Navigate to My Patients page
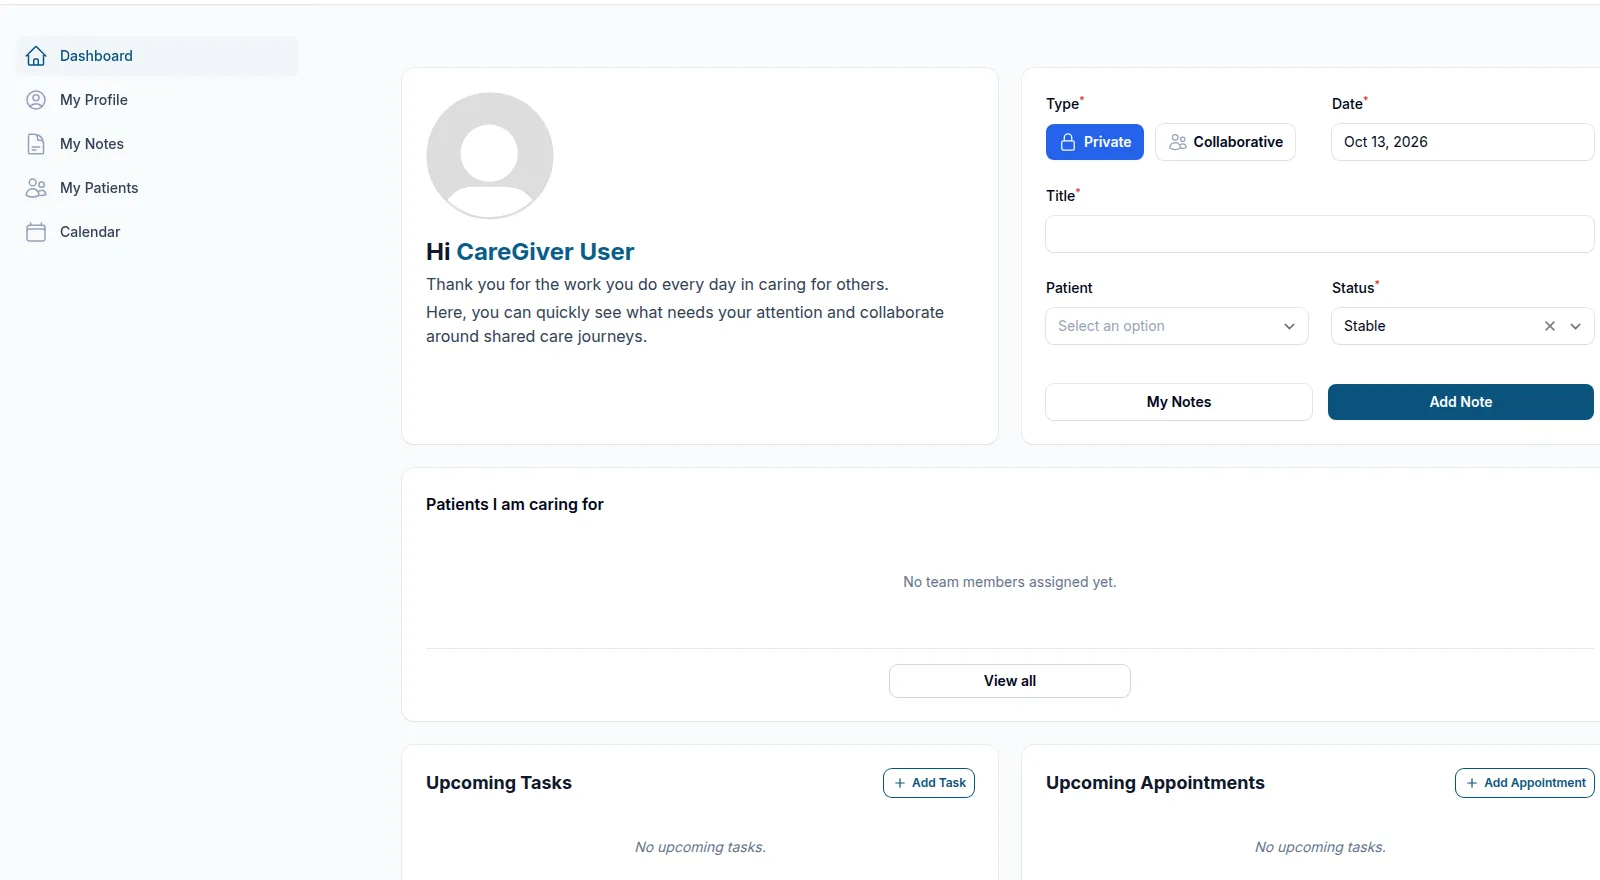This screenshot has width=1600, height=880. [x=158, y=188]
